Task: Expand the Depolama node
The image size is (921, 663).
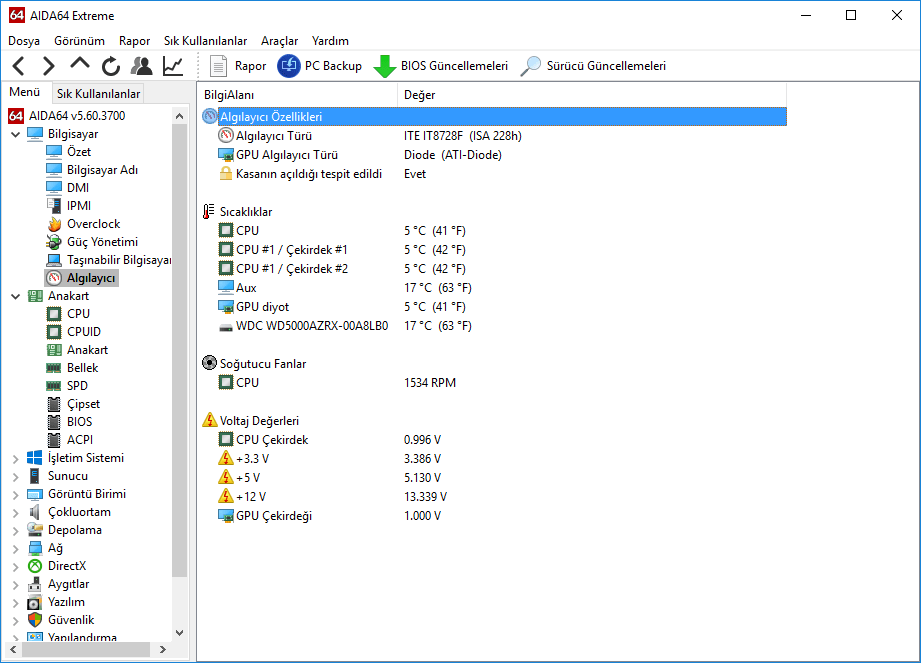Action: click(15, 531)
